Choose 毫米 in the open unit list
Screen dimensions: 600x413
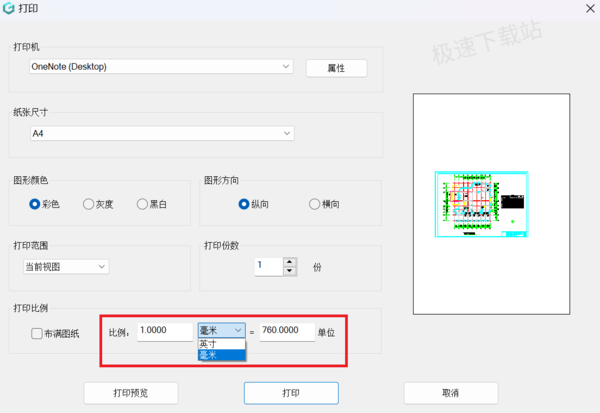click(222, 355)
